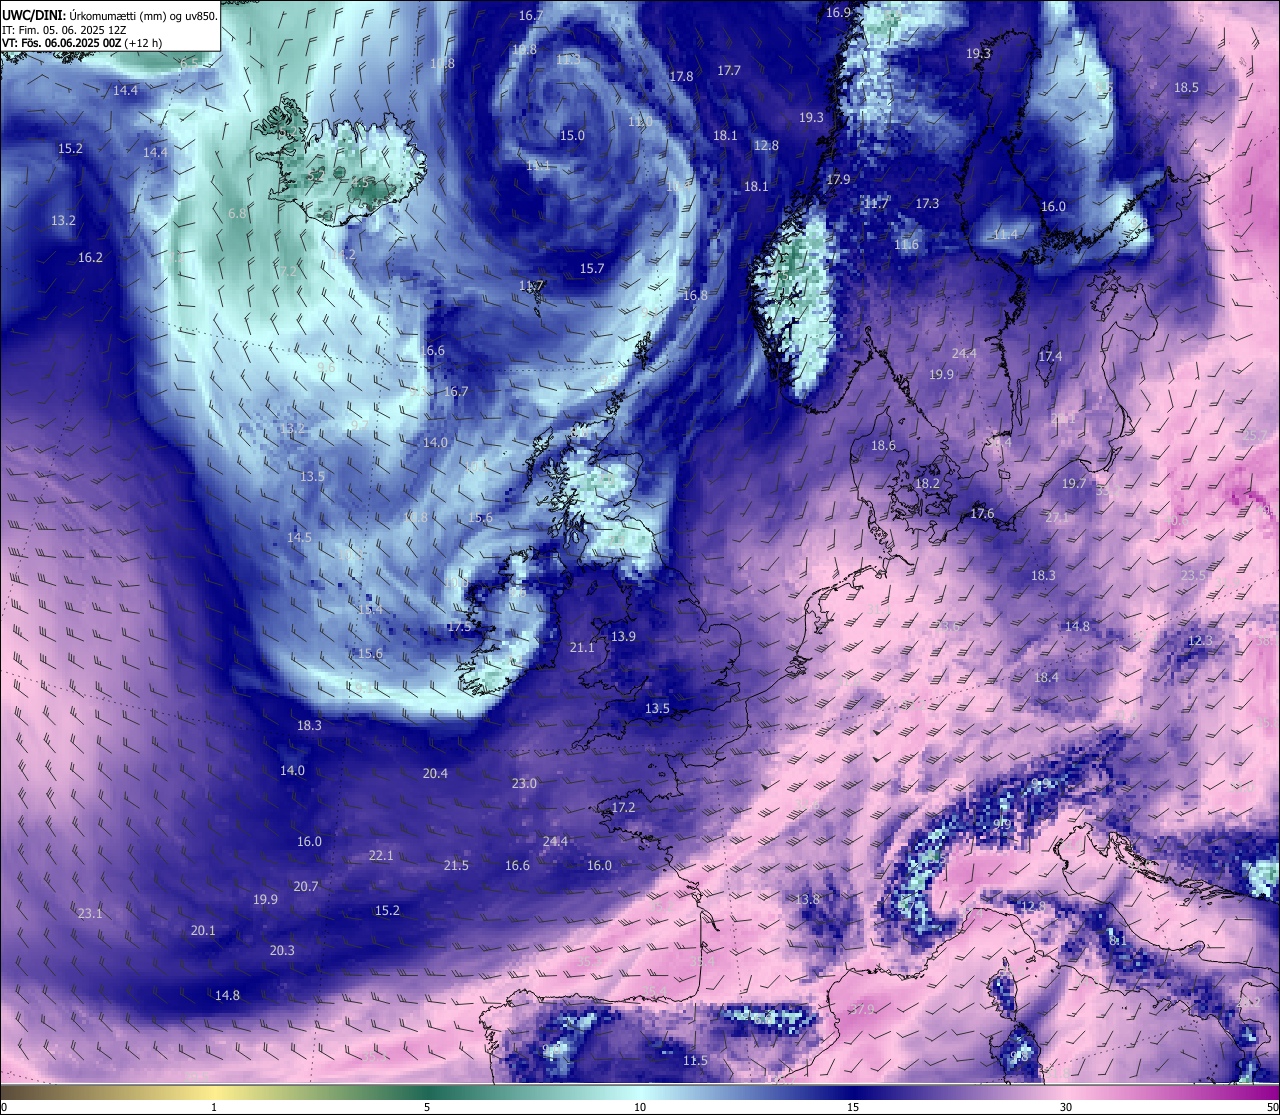Click the colorbar tick label '5'

click(x=427, y=1107)
